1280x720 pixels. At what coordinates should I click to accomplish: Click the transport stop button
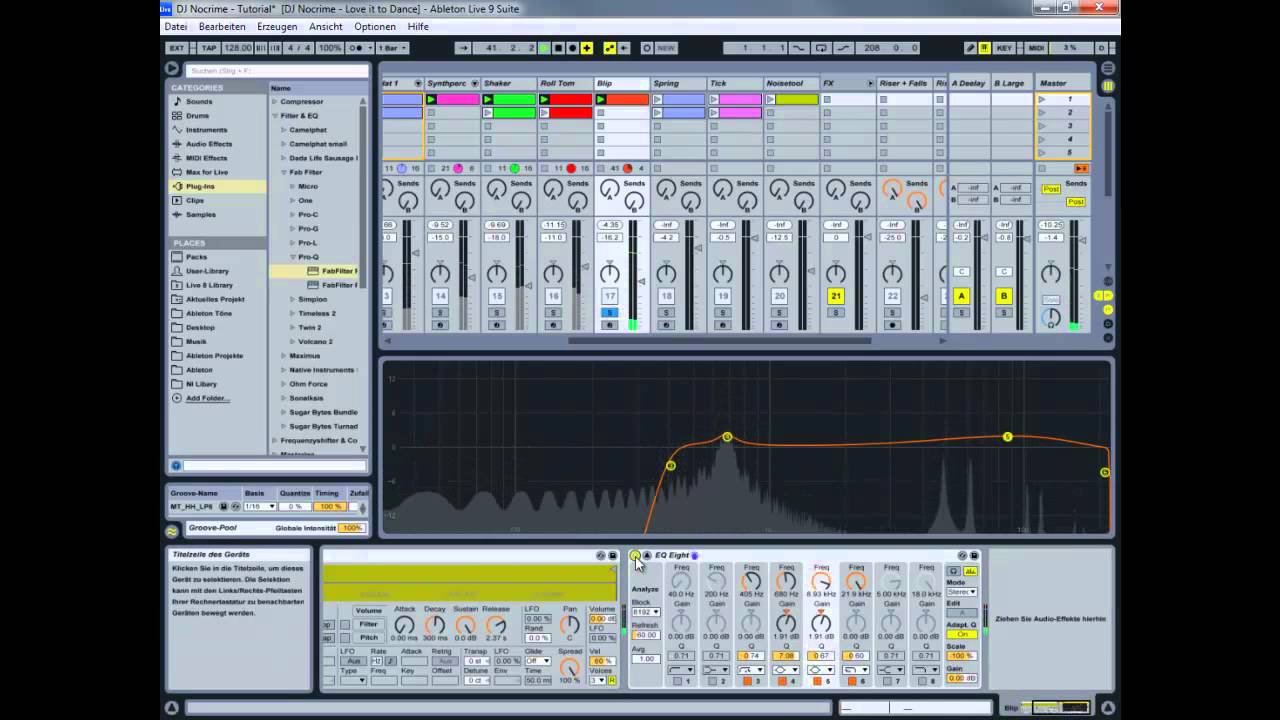tap(558, 48)
